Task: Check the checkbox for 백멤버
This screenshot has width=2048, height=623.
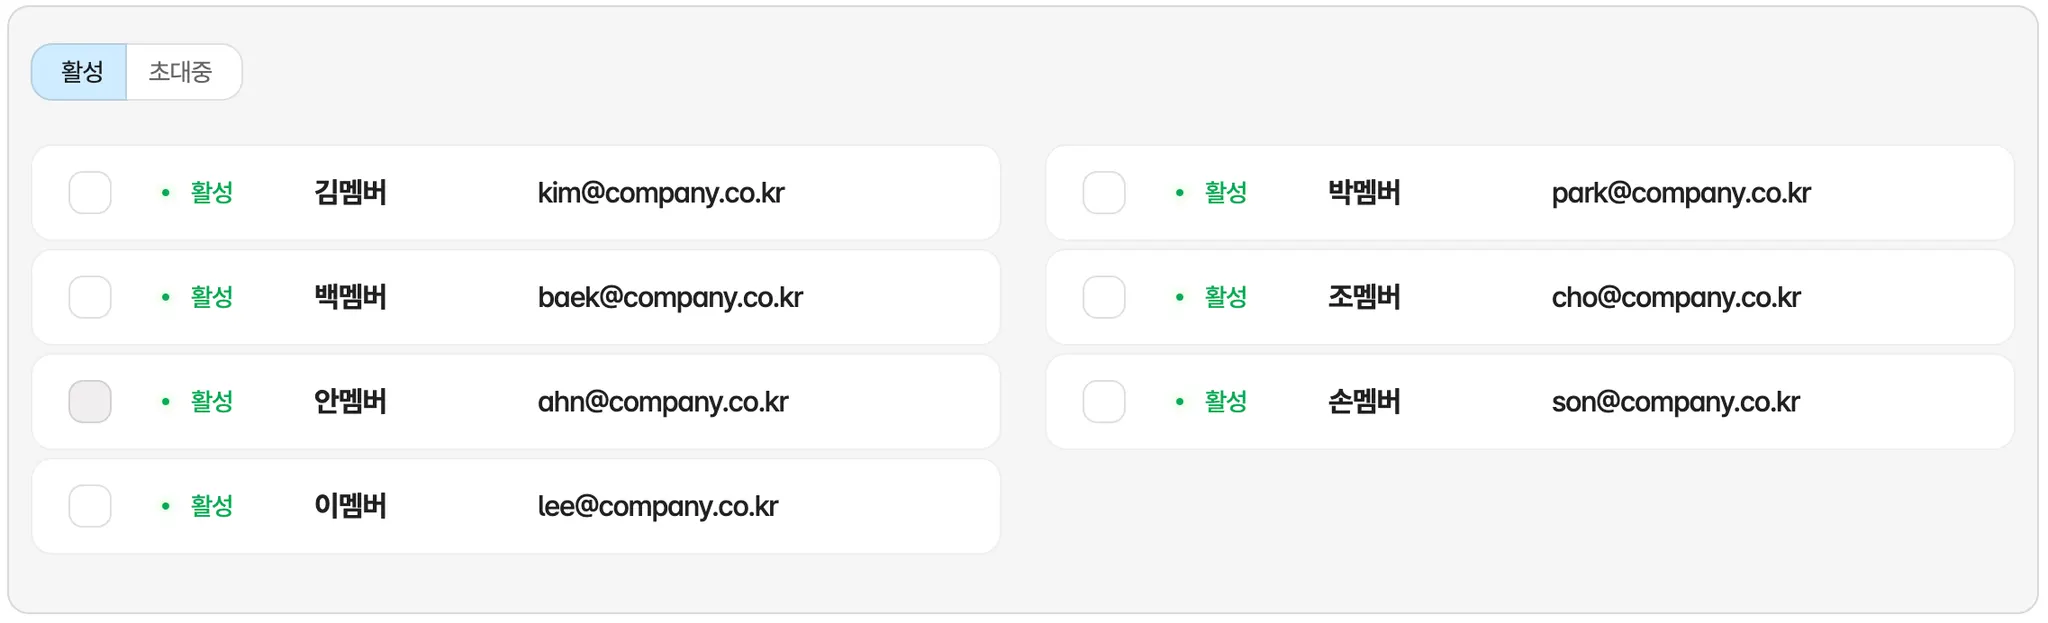Action: [x=90, y=297]
